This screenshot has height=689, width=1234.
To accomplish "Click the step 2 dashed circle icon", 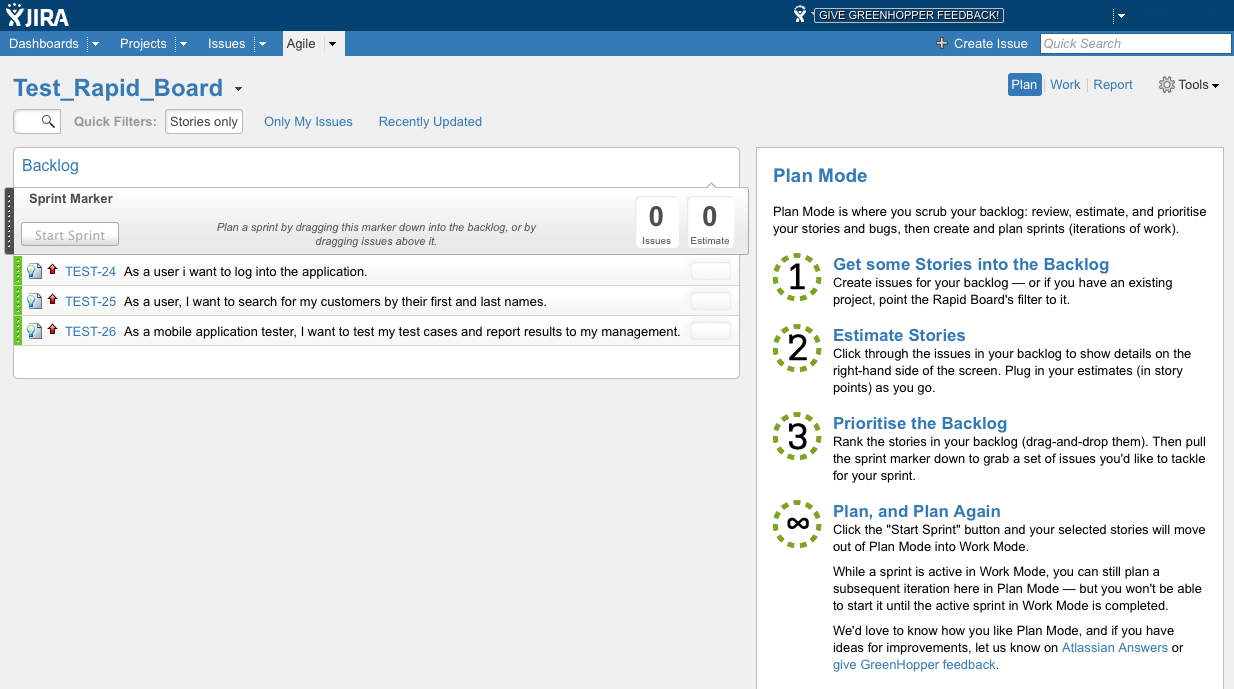I will coord(797,348).
